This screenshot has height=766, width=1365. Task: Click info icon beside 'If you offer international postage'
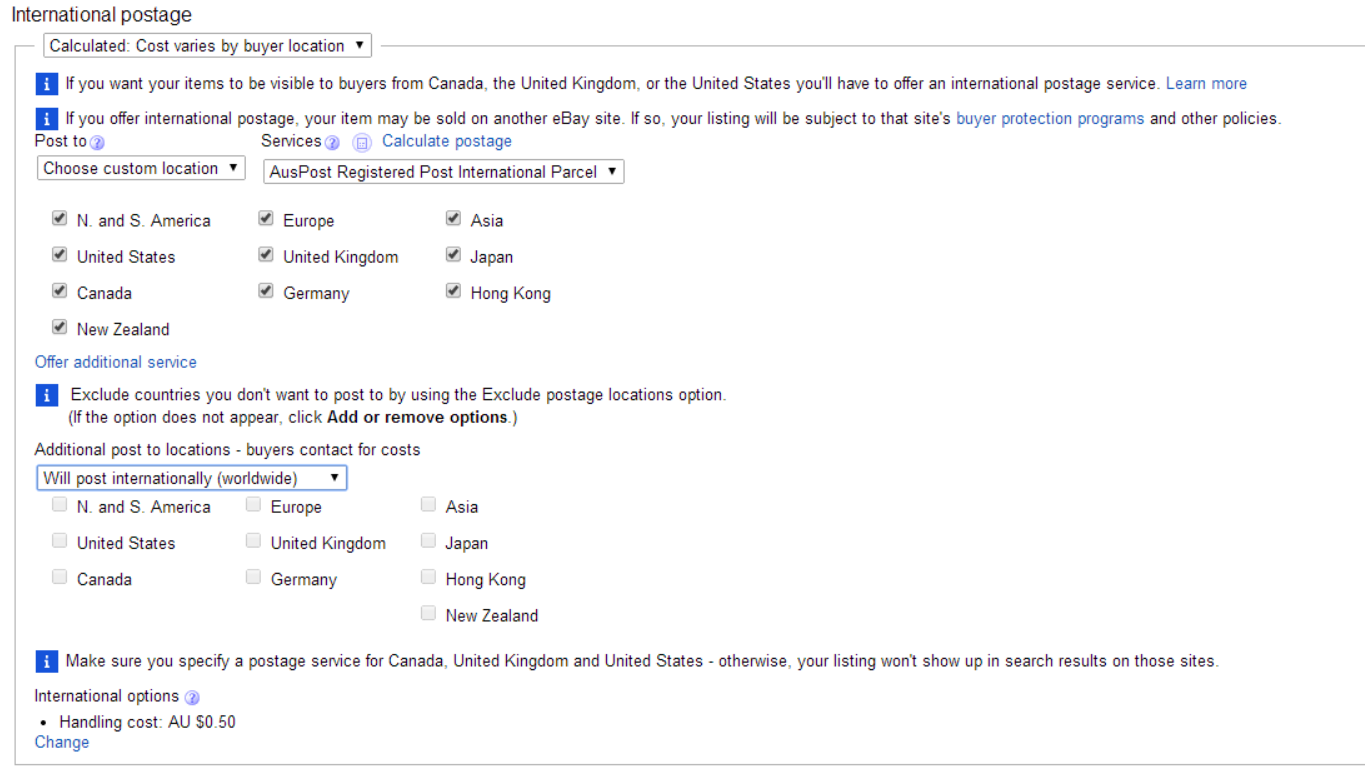pyautogui.click(x=46, y=119)
